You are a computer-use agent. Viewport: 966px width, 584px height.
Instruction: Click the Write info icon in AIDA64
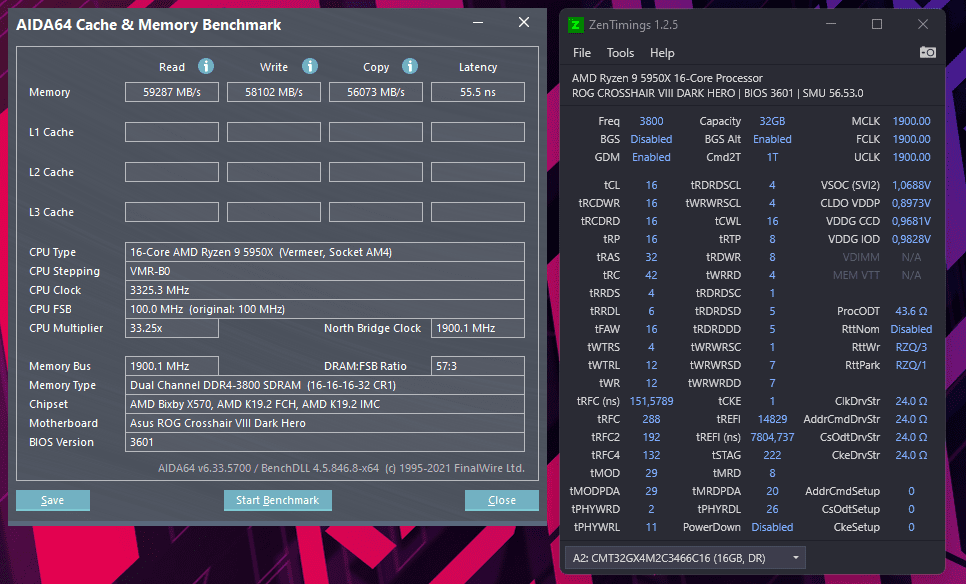click(310, 66)
